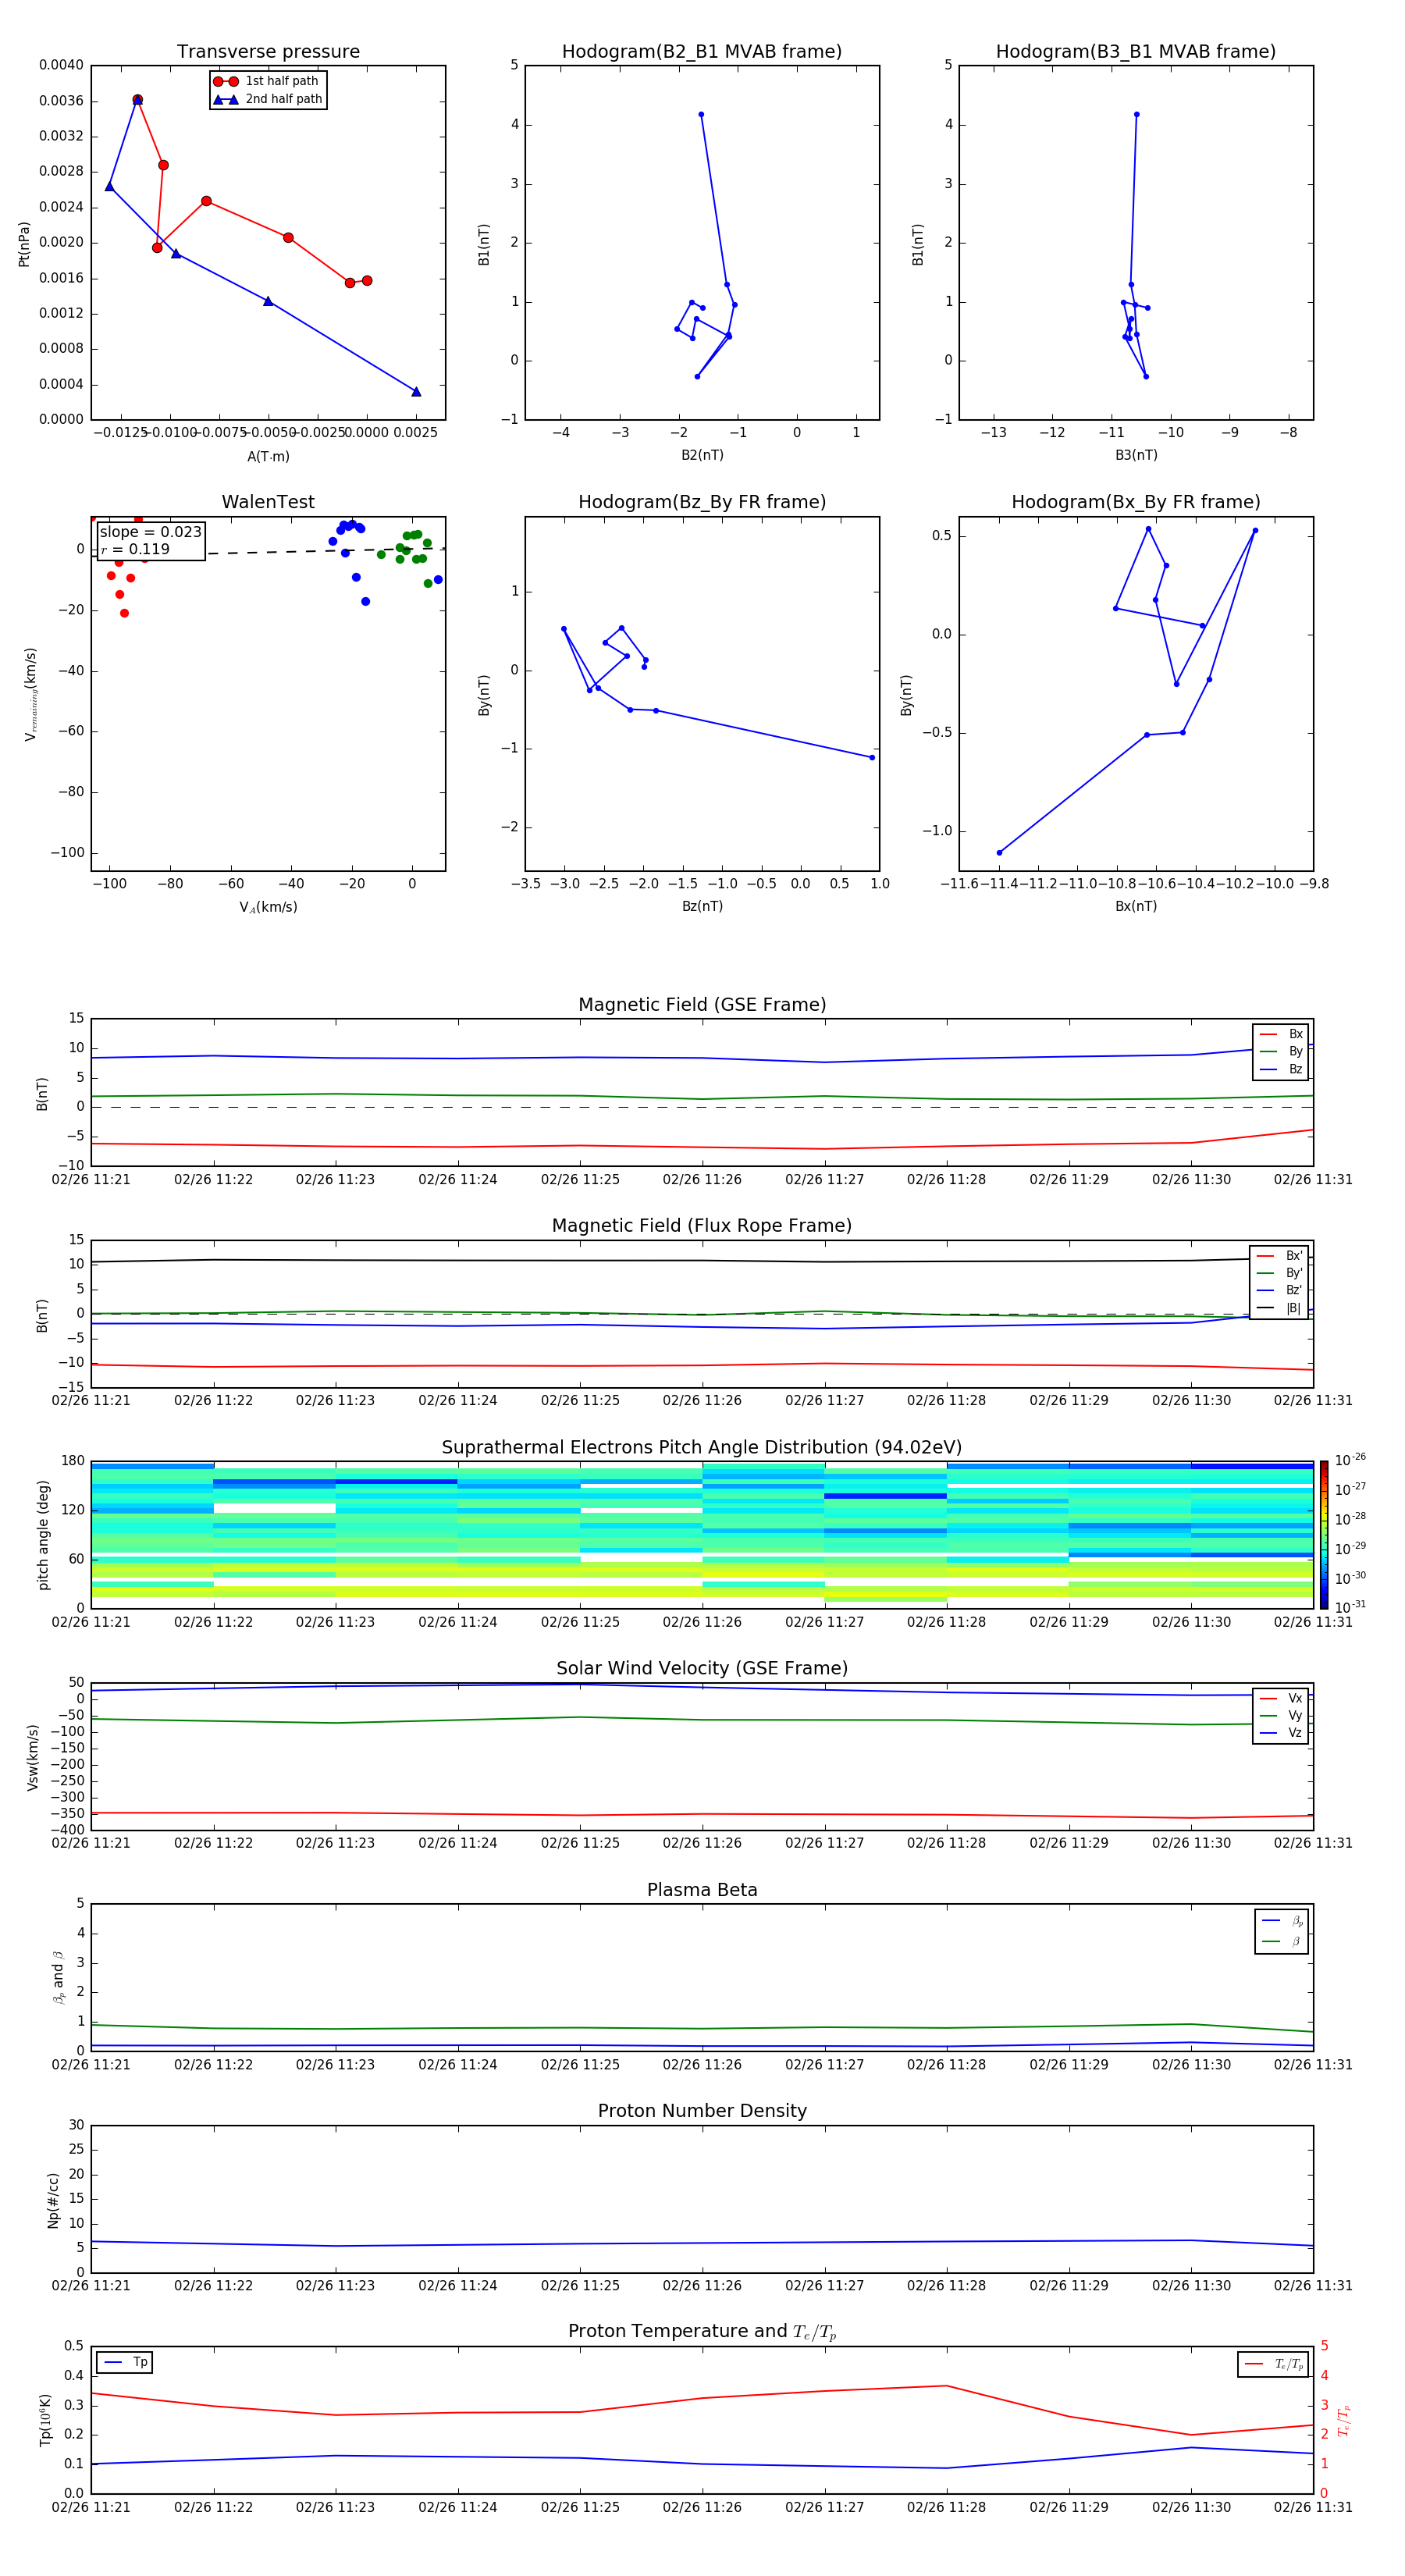Click the βp legend entry in Plasma Beta panel

[x=1282, y=1921]
